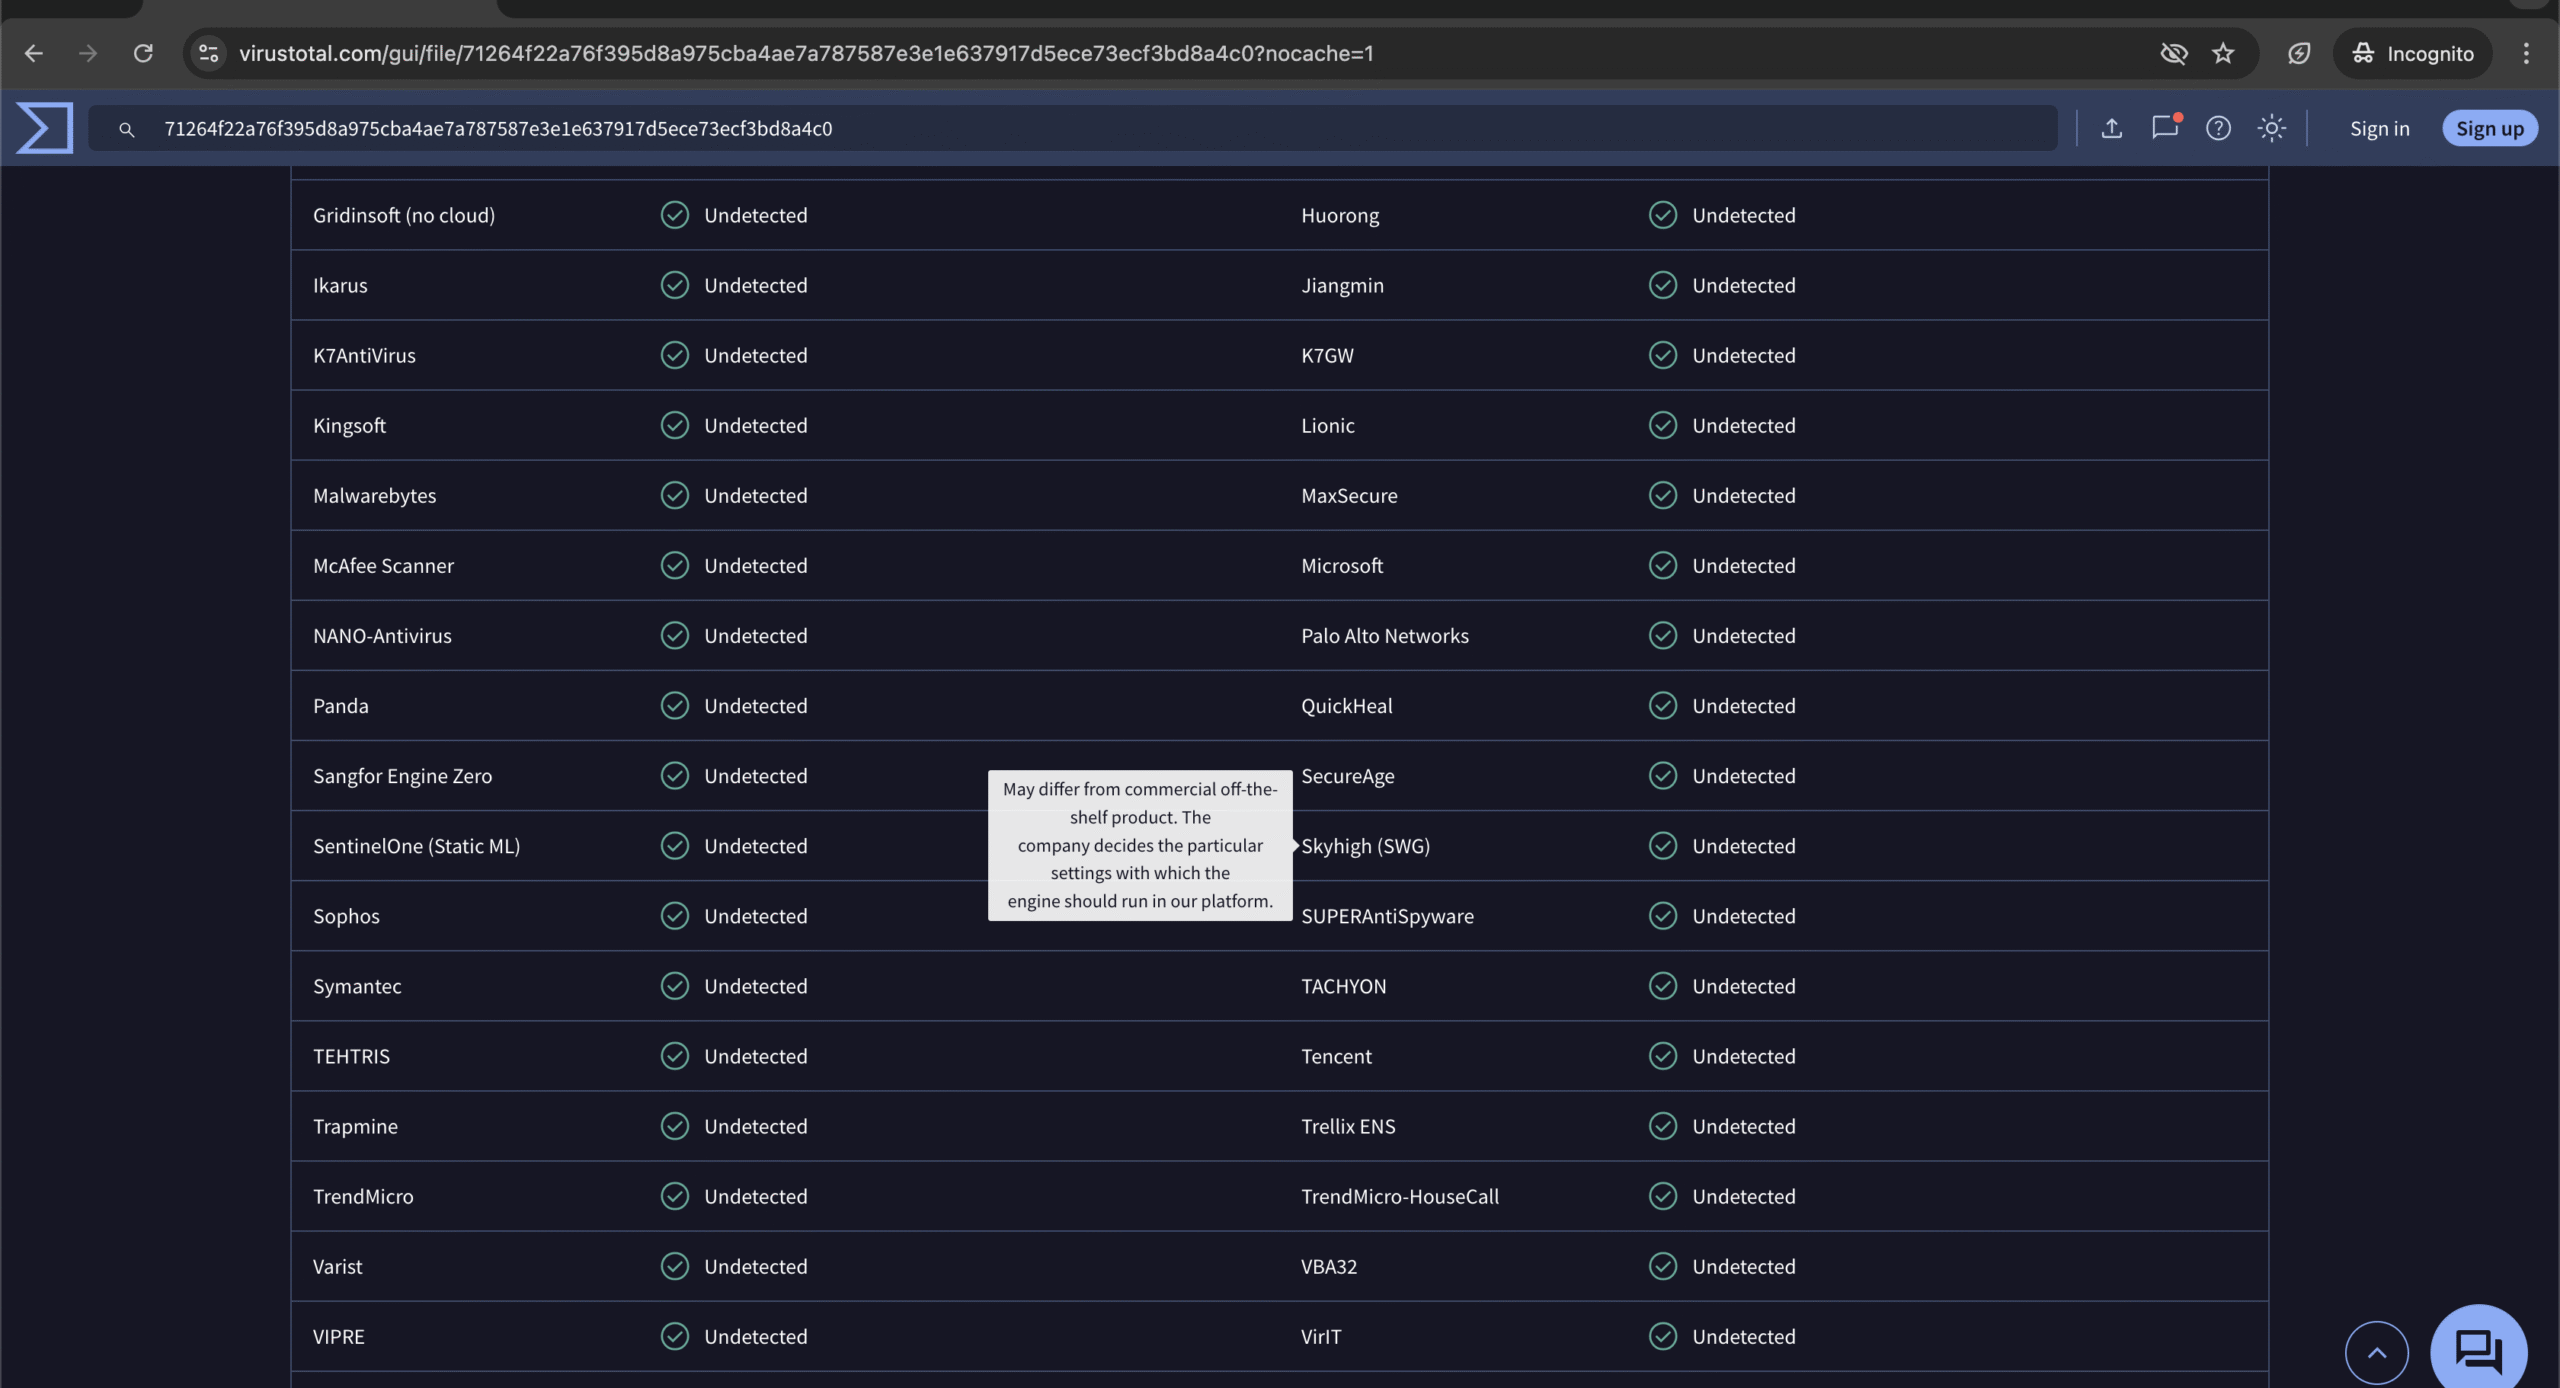Screen dimensions: 2560x1388
Task: Click the tracking protection eye icon
Action: [x=2173, y=53]
